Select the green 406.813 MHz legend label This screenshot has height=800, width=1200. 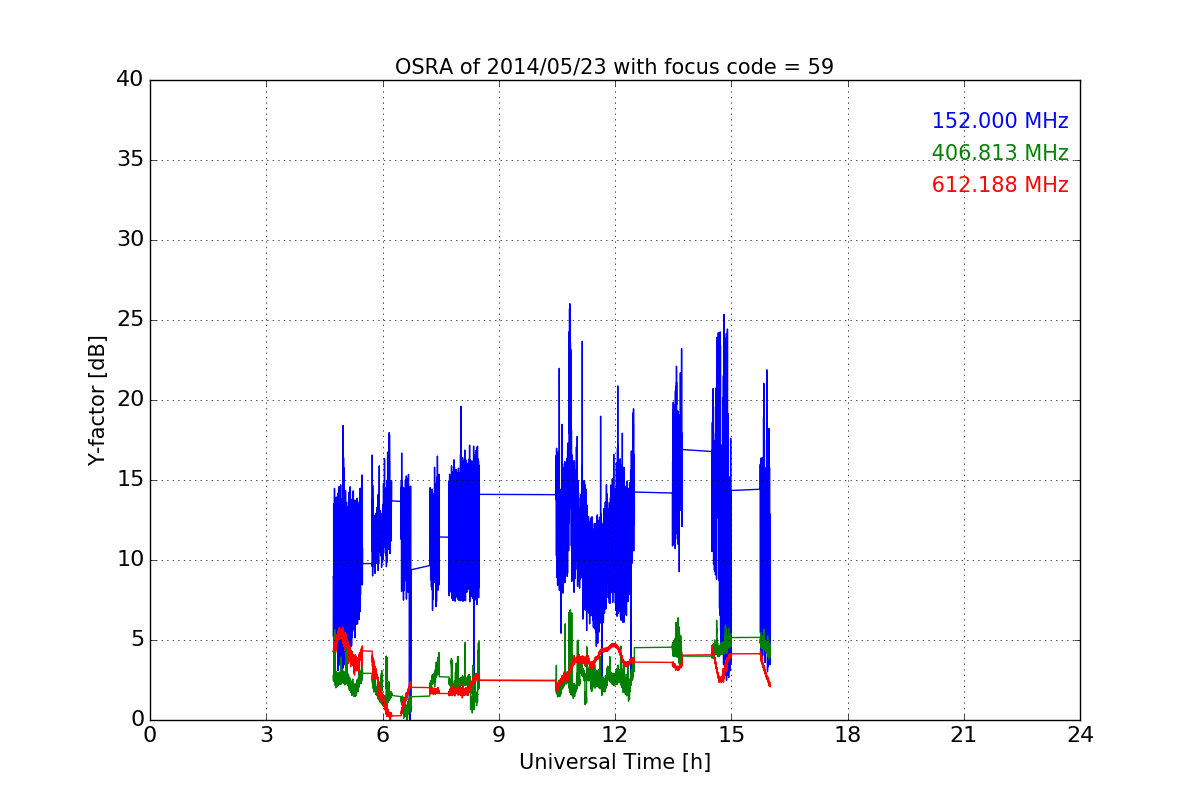click(1000, 153)
